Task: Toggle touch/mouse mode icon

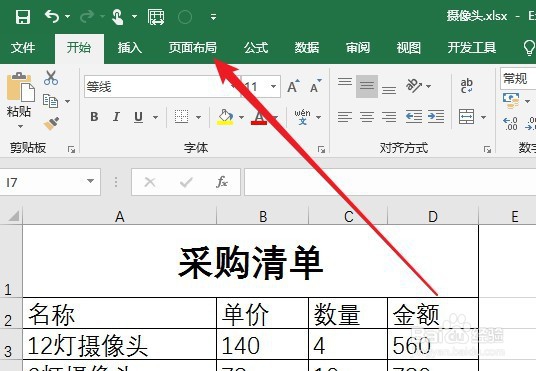Action: (x=118, y=17)
